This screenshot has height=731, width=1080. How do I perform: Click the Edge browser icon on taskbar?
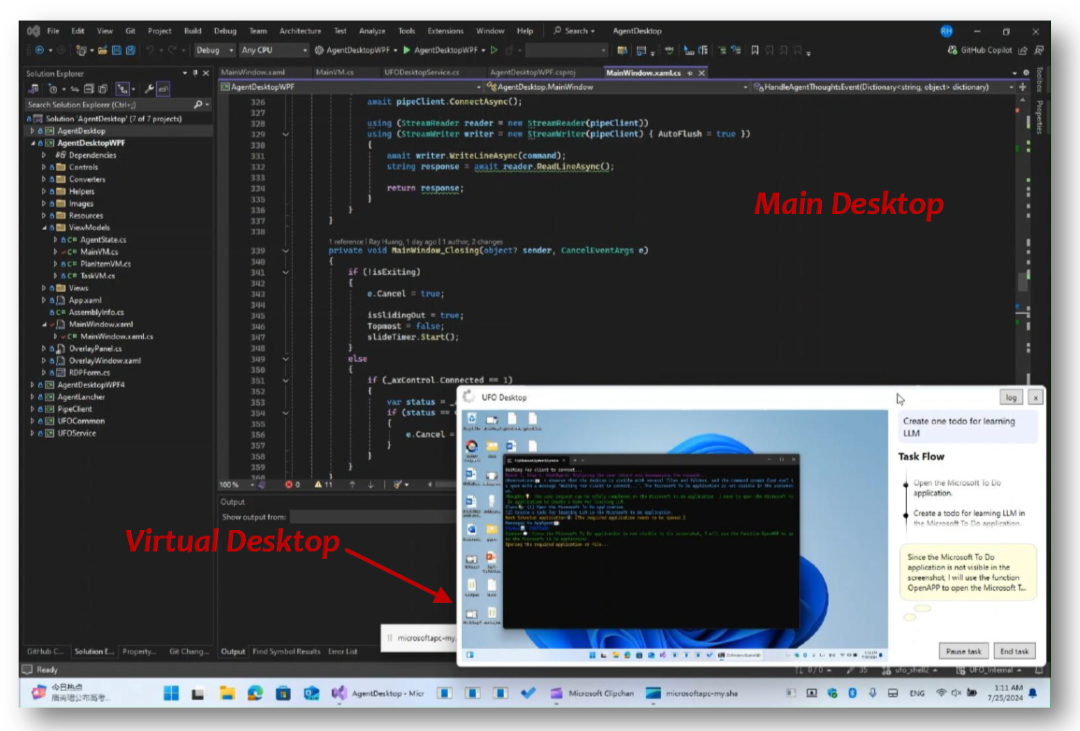(255, 693)
